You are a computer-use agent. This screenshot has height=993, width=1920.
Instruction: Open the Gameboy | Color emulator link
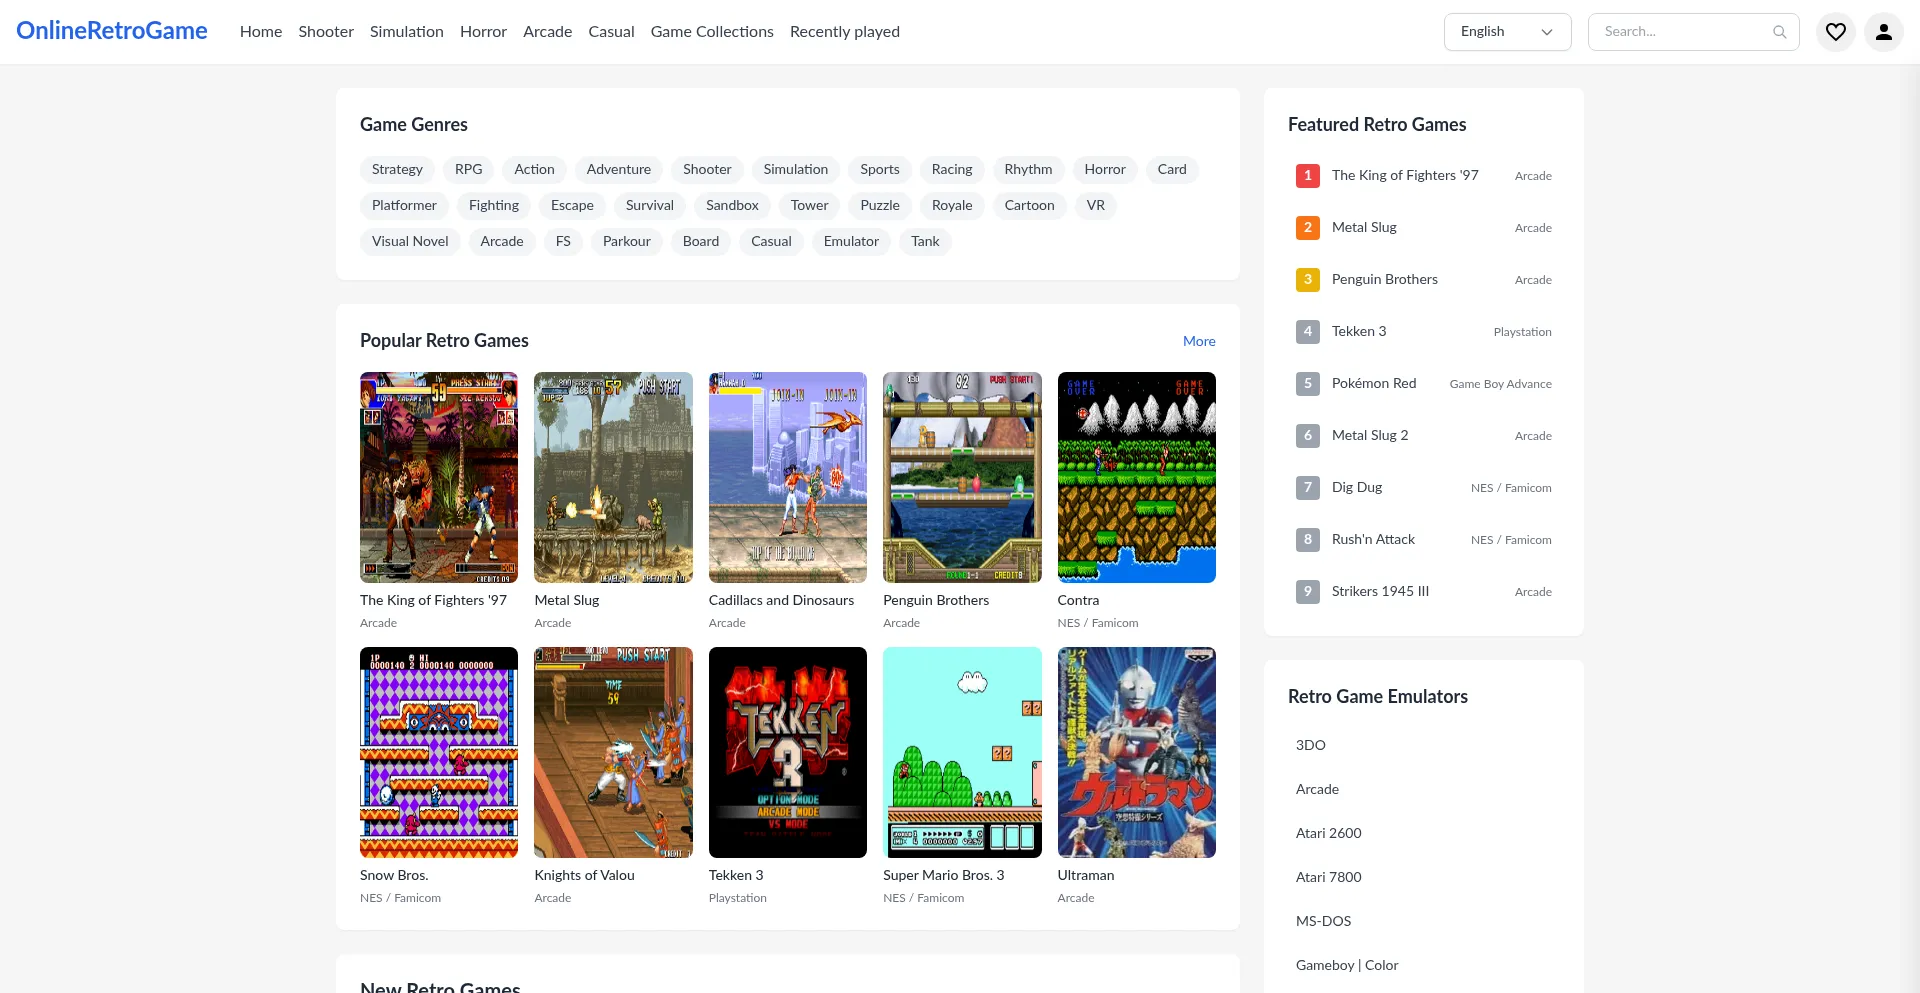(x=1347, y=966)
